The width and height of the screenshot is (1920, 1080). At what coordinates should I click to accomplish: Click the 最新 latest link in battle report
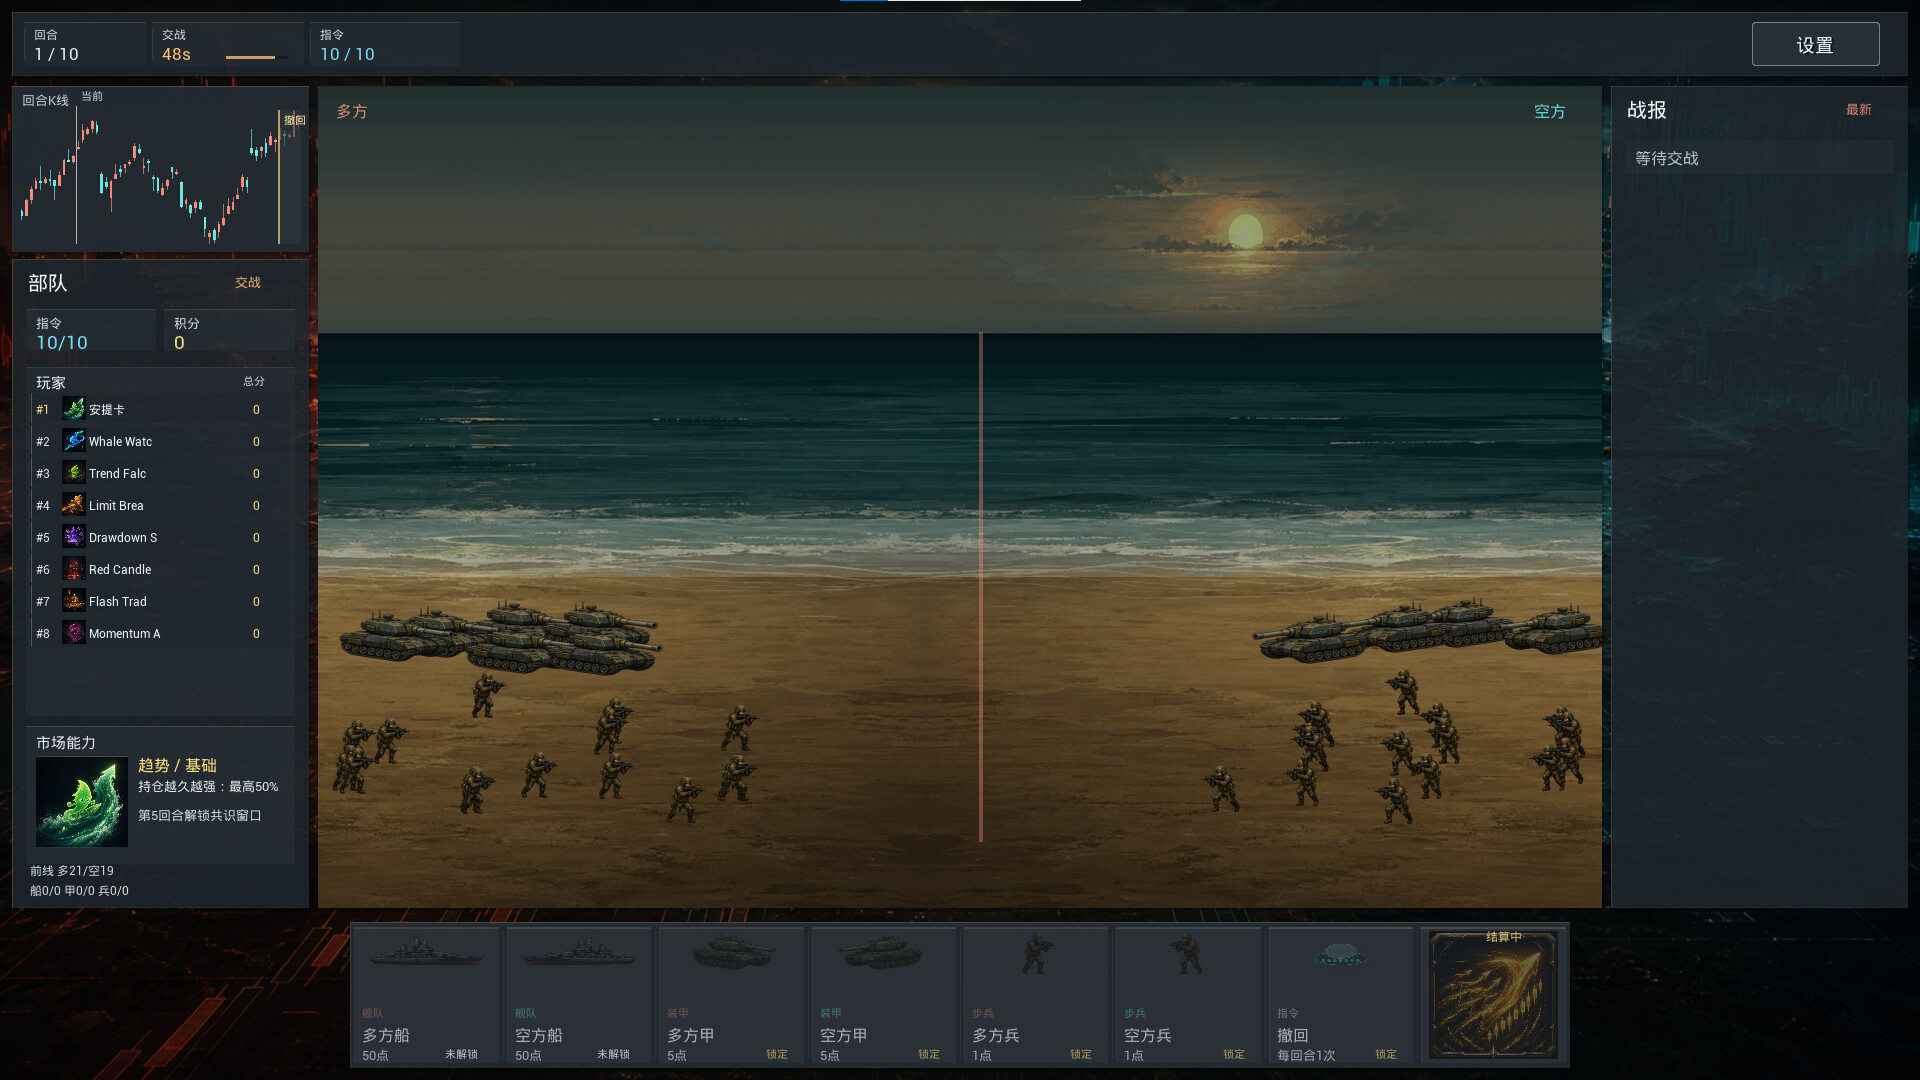click(1859, 110)
